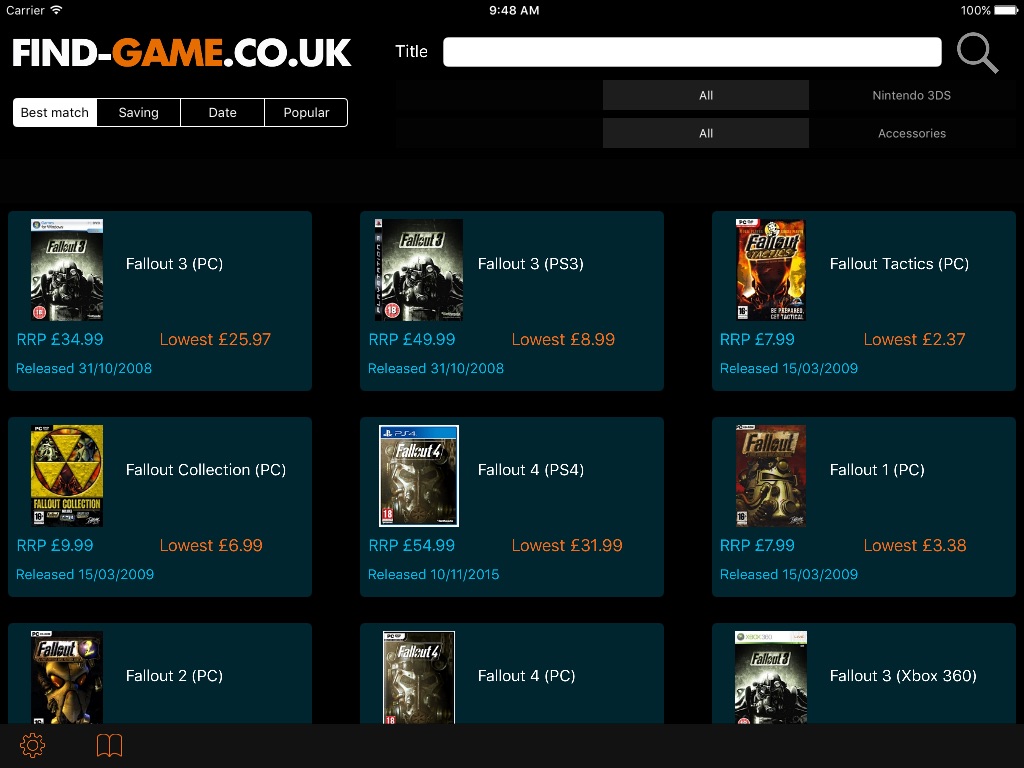The width and height of the screenshot is (1024, 768).
Task: Open the Fallout 1 (PC) cover thumbnail
Action: coord(771,475)
